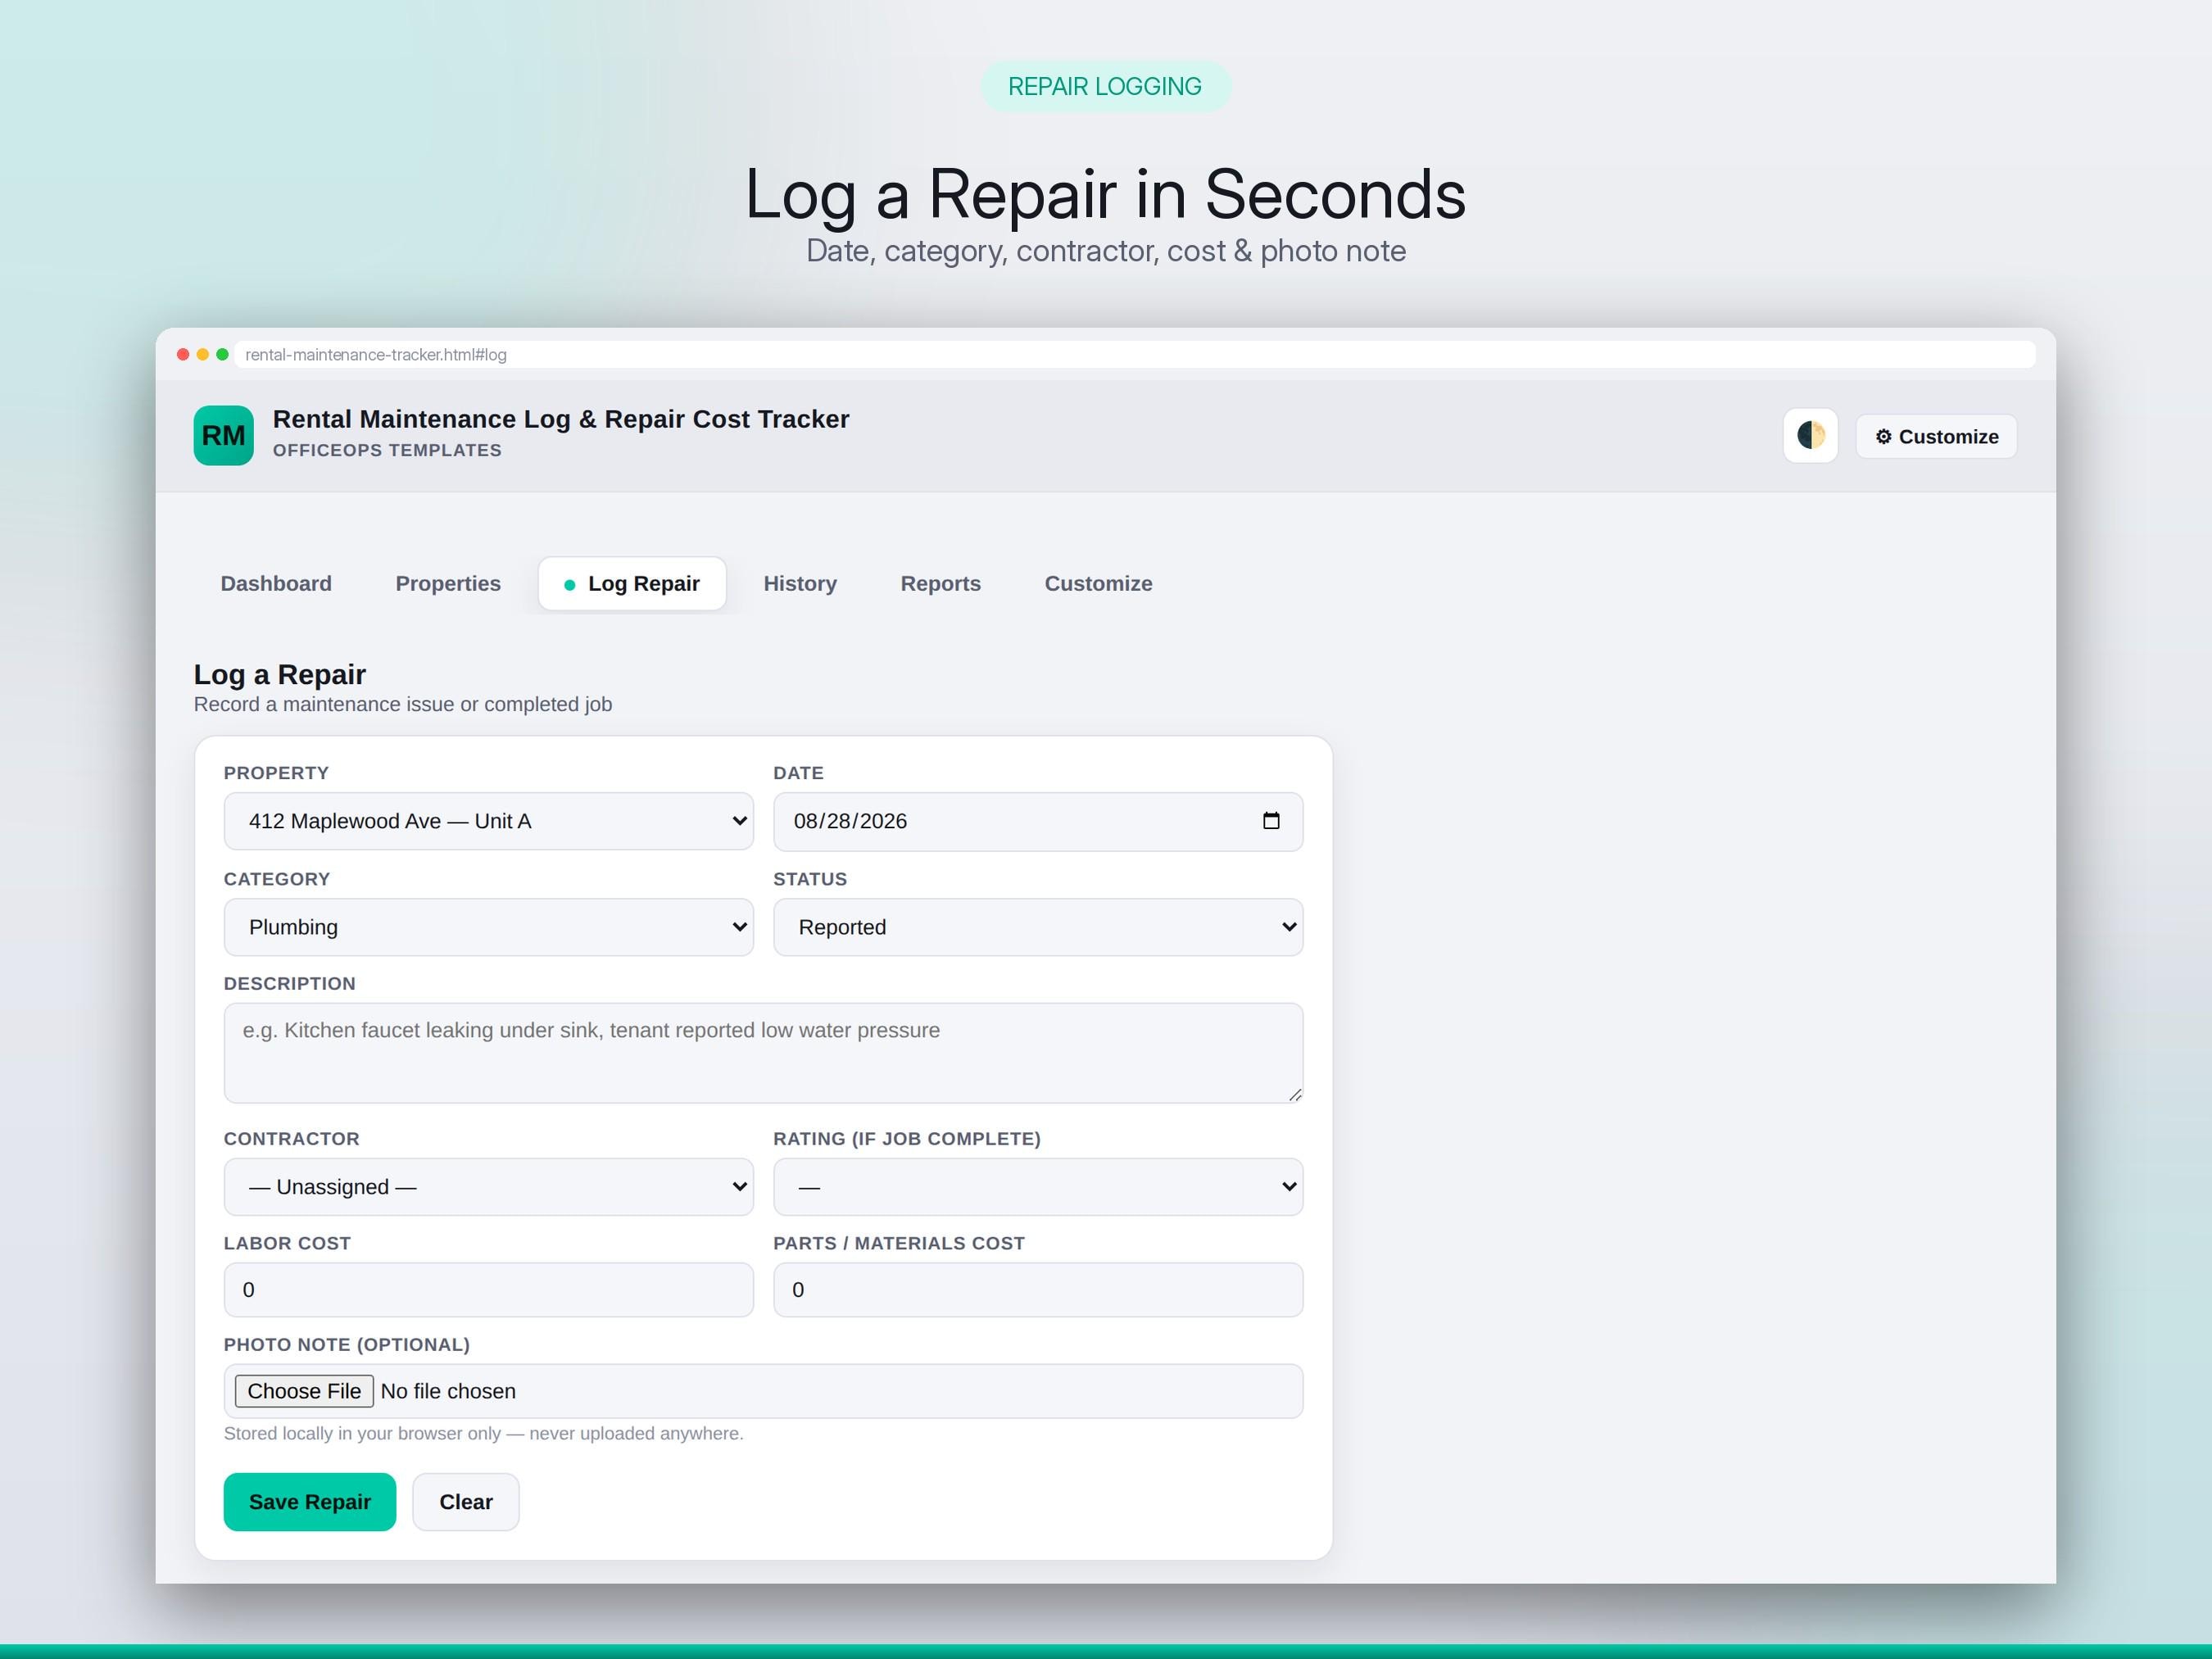Click the yellow minimize window dot
2212x1659 pixels.
click(x=203, y=354)
